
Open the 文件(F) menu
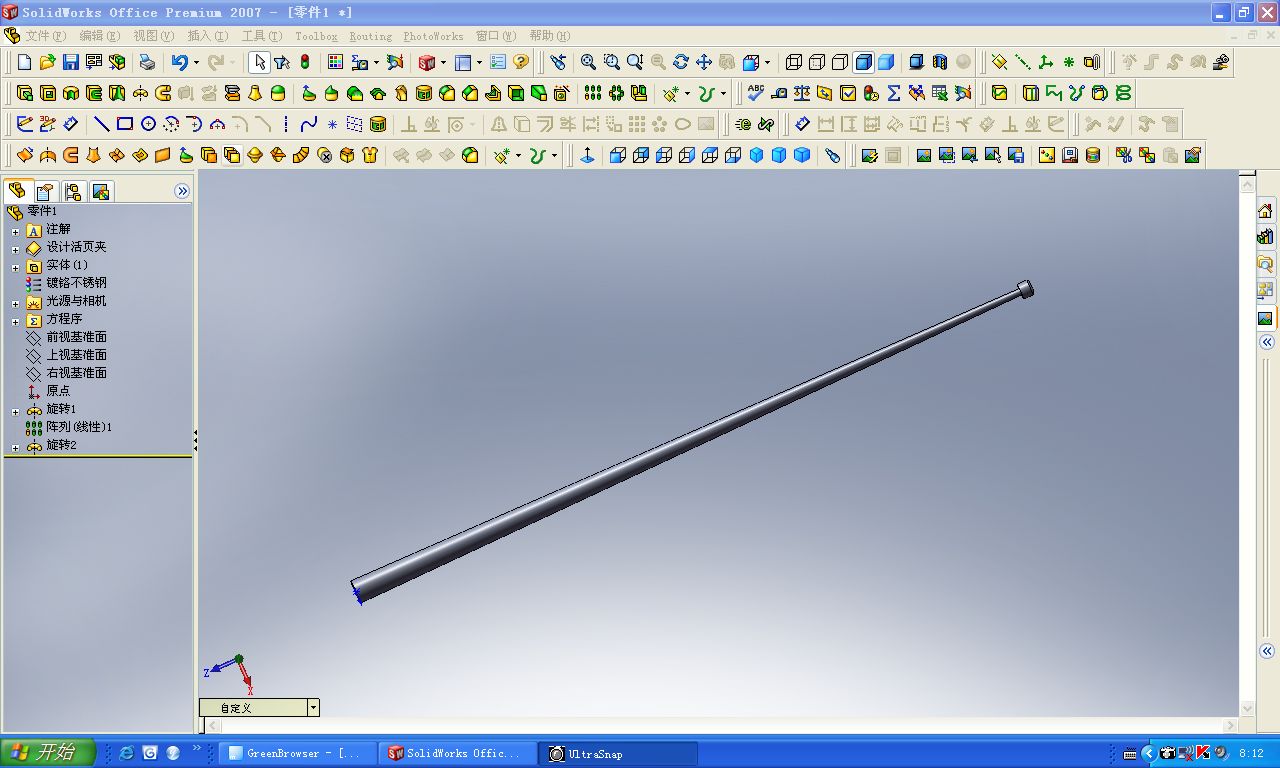click(45, 36)
